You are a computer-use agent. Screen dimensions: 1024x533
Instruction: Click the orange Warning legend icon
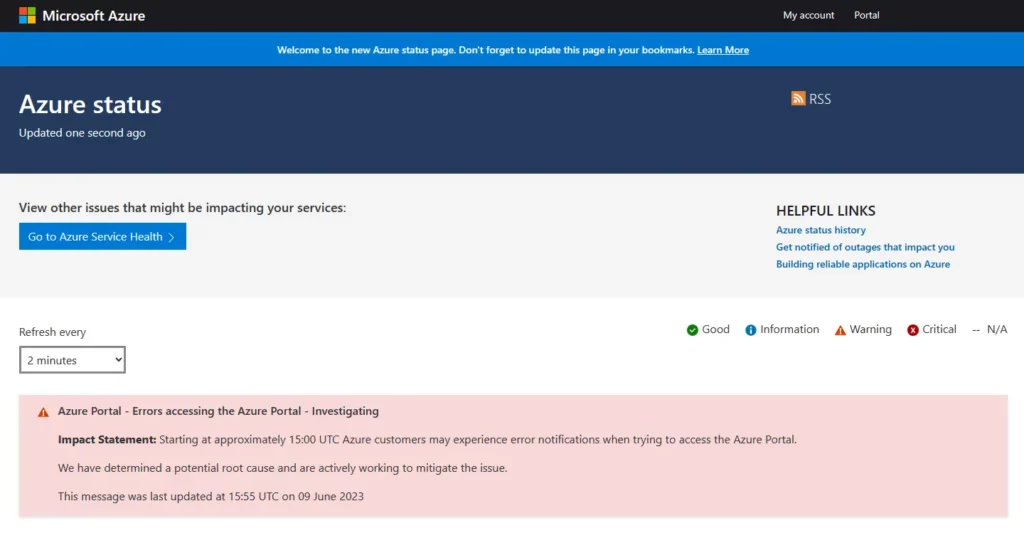(x=840, y=330)
